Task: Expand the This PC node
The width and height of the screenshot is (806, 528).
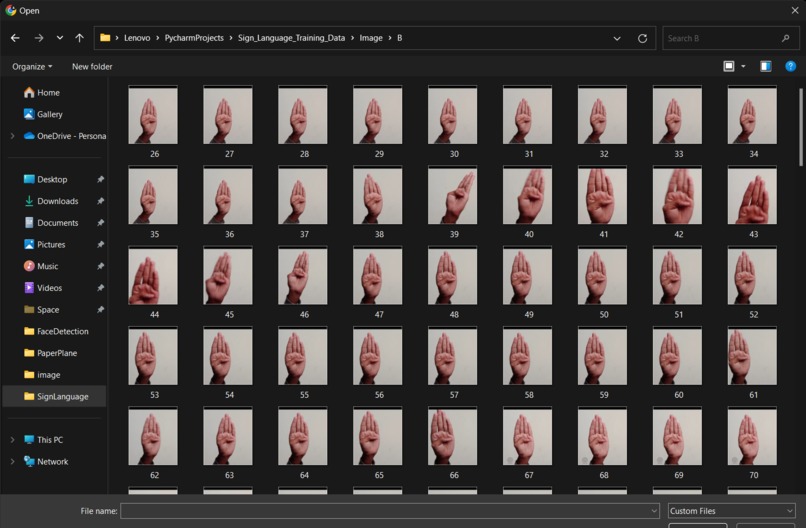Action: [x=12, y=440]
